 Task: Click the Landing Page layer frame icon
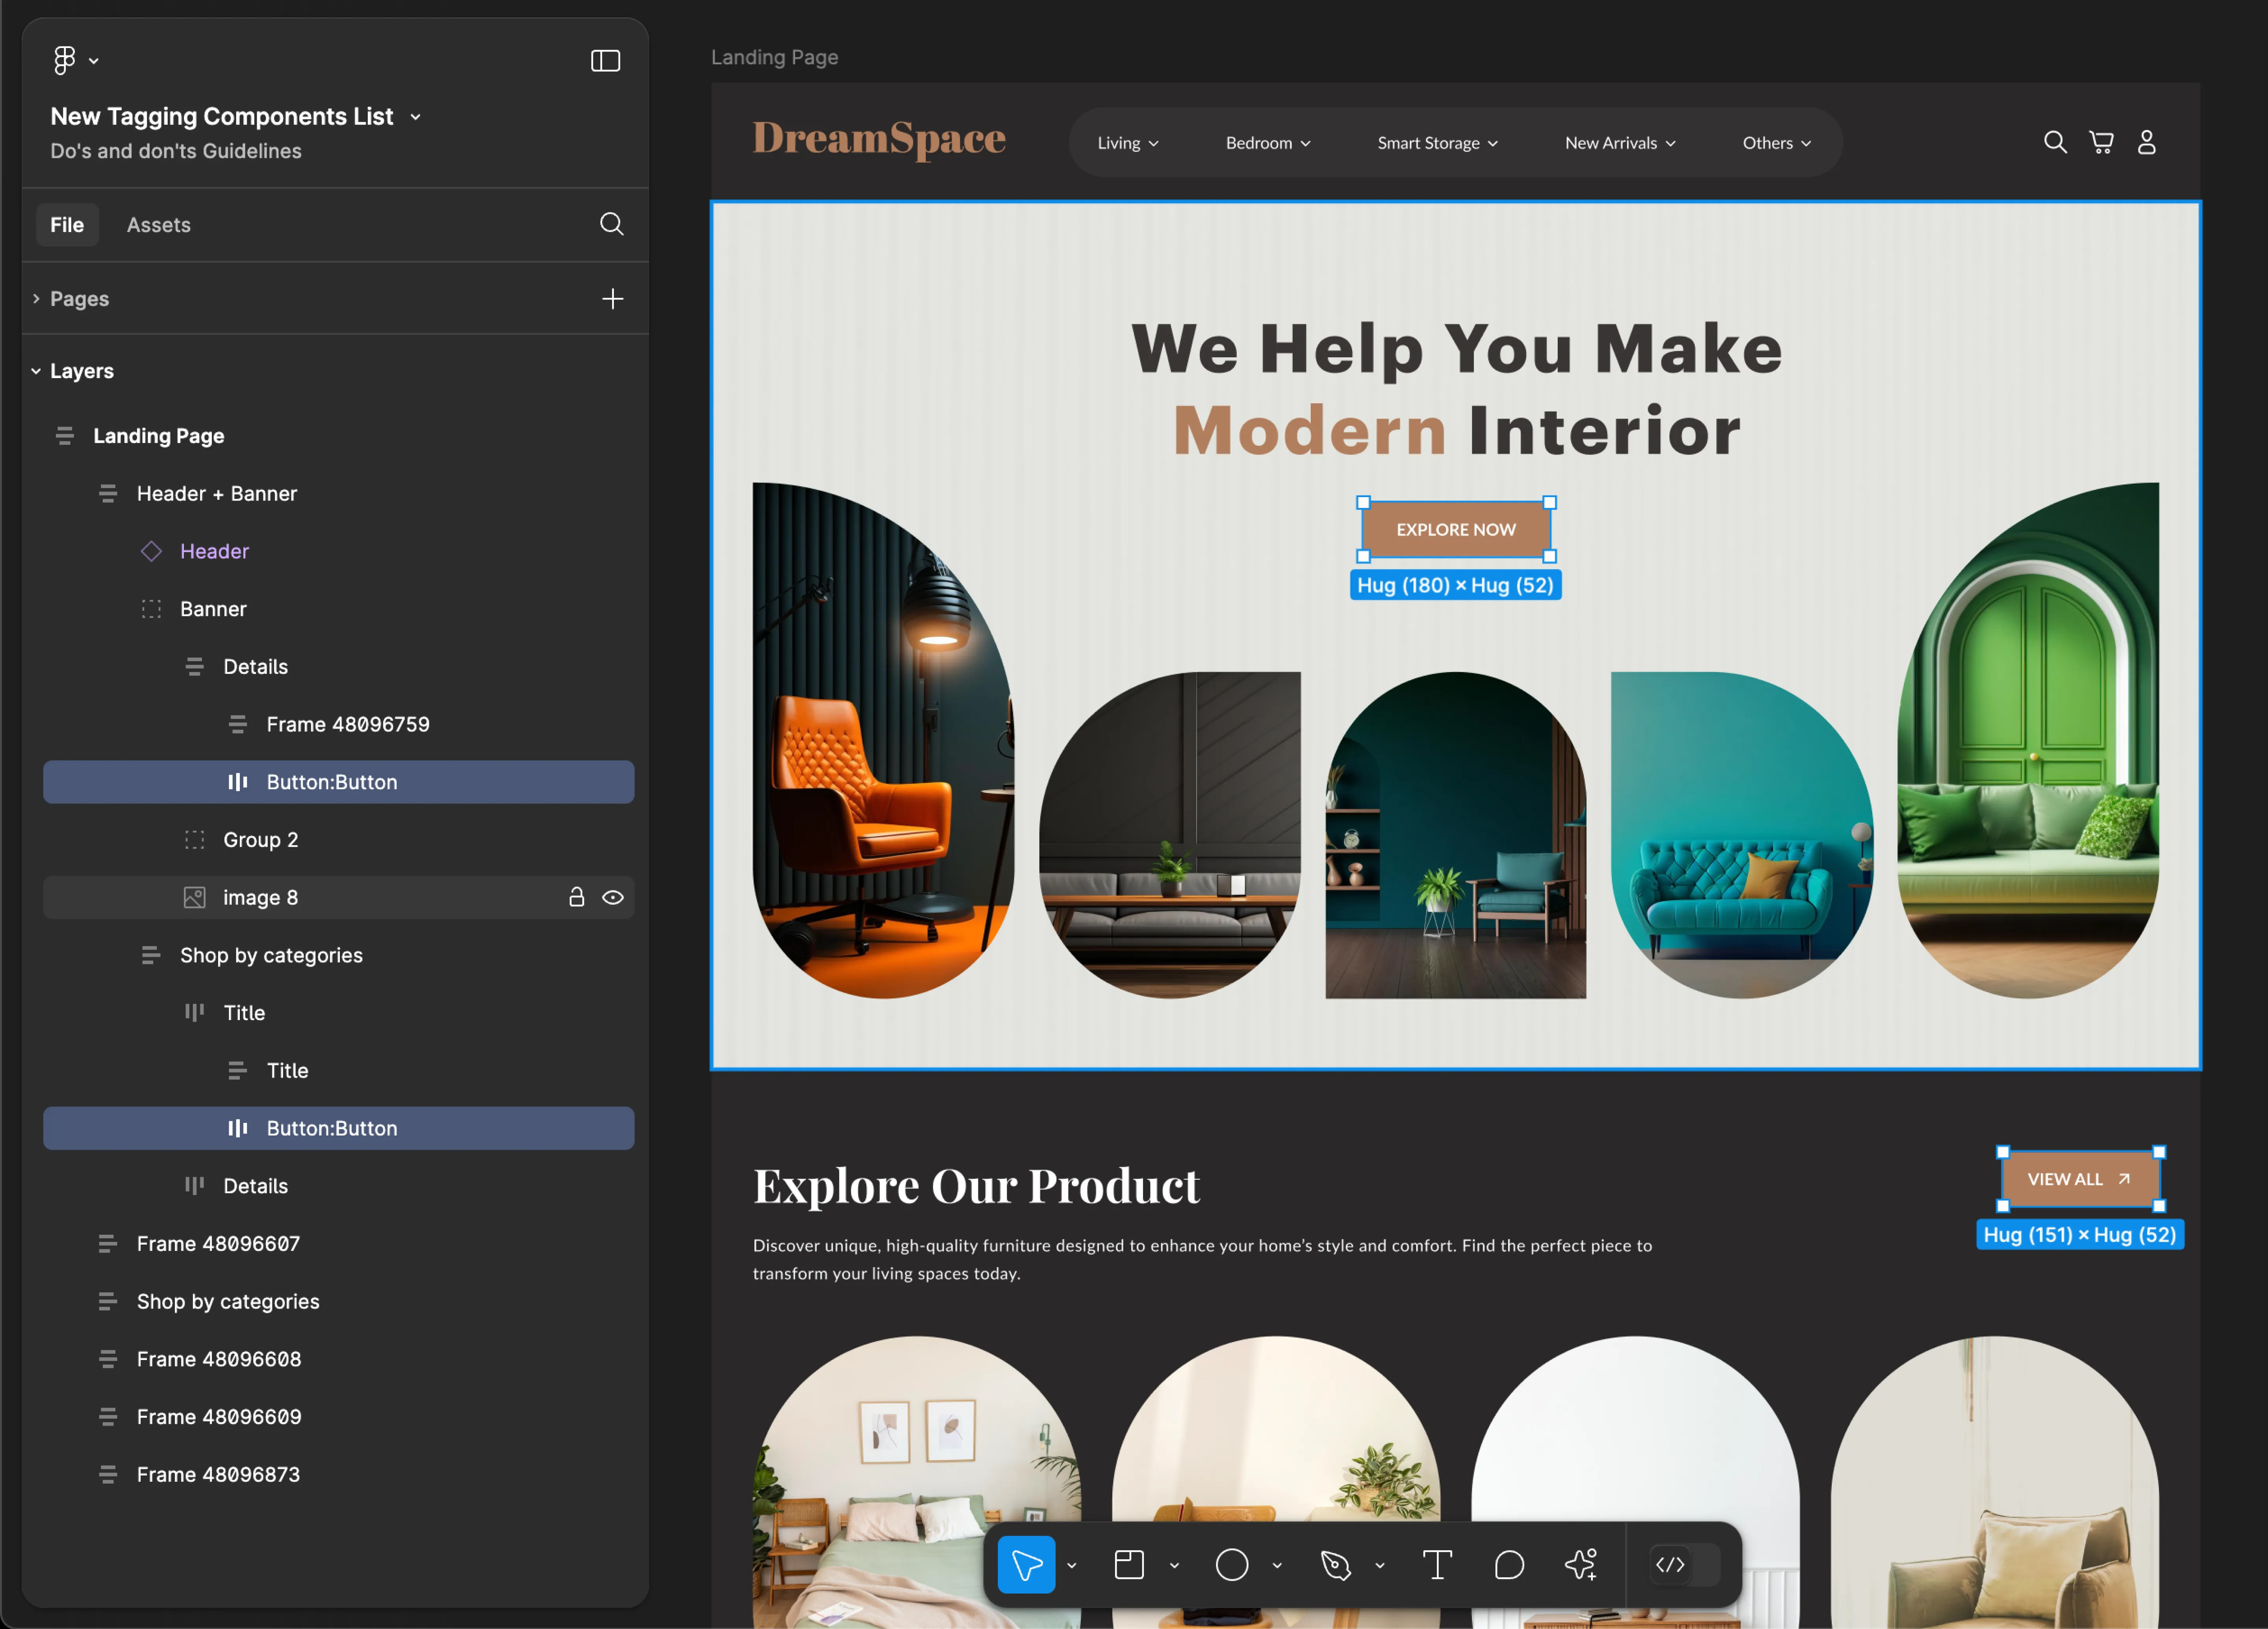pyautogui.click(x=65, y=436)
